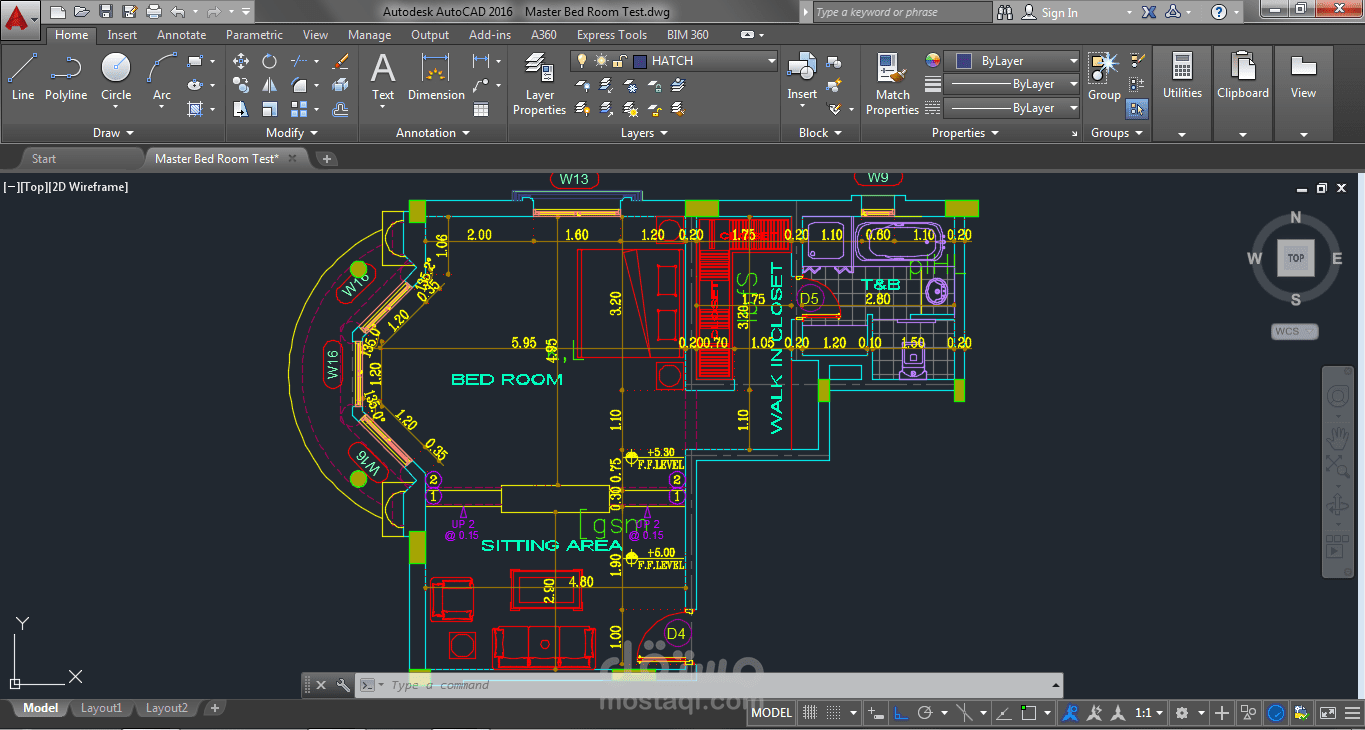Toggle group selection on/off in Groups panel
Viewport: 1365px width, 730px height.
(1137, 108)
